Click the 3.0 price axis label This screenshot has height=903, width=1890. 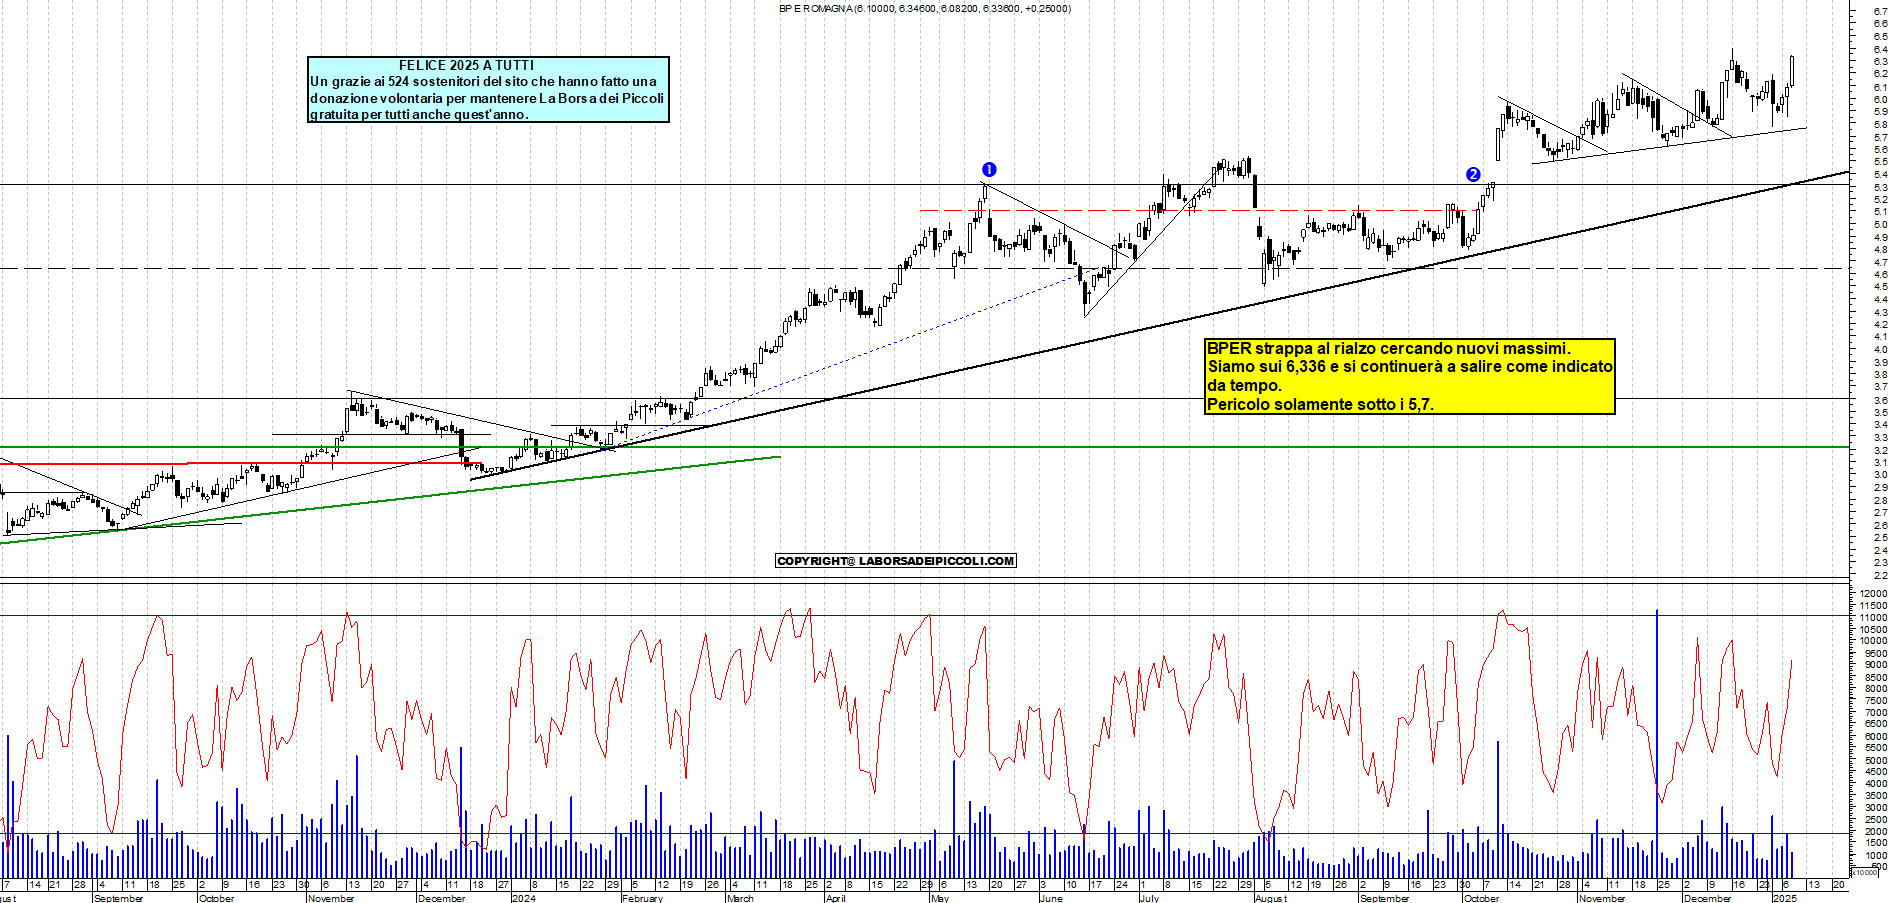coord(1880,474)
